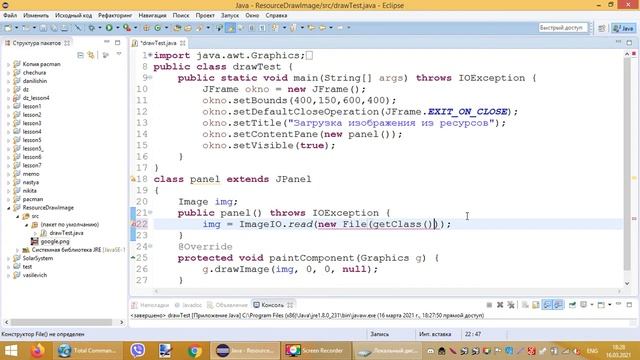The height and width of the screenshot is (360, 640).
Task: Maximize the console panel
Action: pos(629,304)
